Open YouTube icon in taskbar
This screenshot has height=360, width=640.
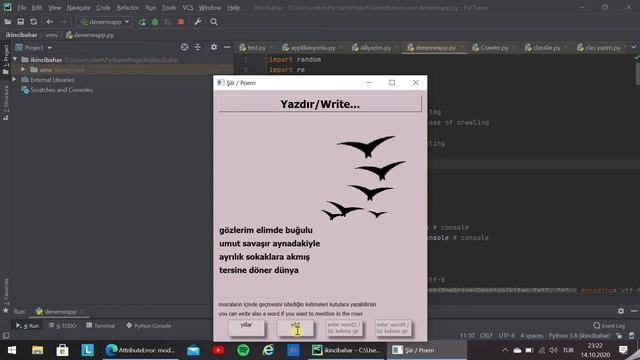coord(218,350)
